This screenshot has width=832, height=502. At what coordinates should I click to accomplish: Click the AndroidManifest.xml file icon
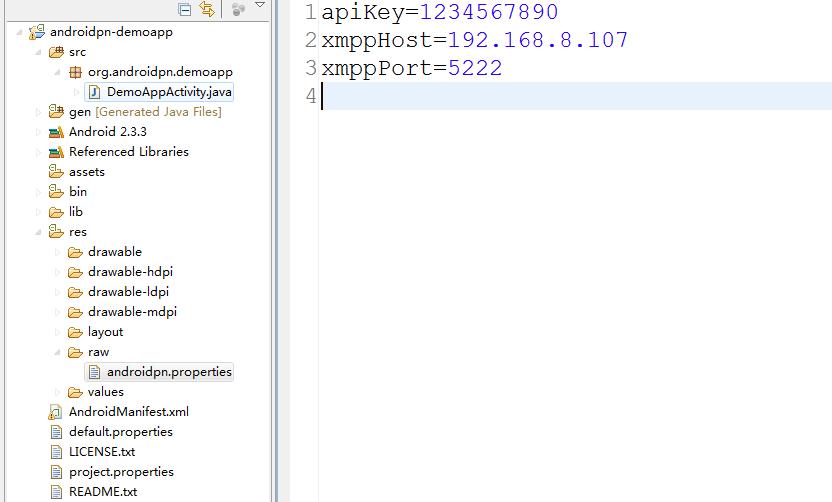[x=56, y=412]
